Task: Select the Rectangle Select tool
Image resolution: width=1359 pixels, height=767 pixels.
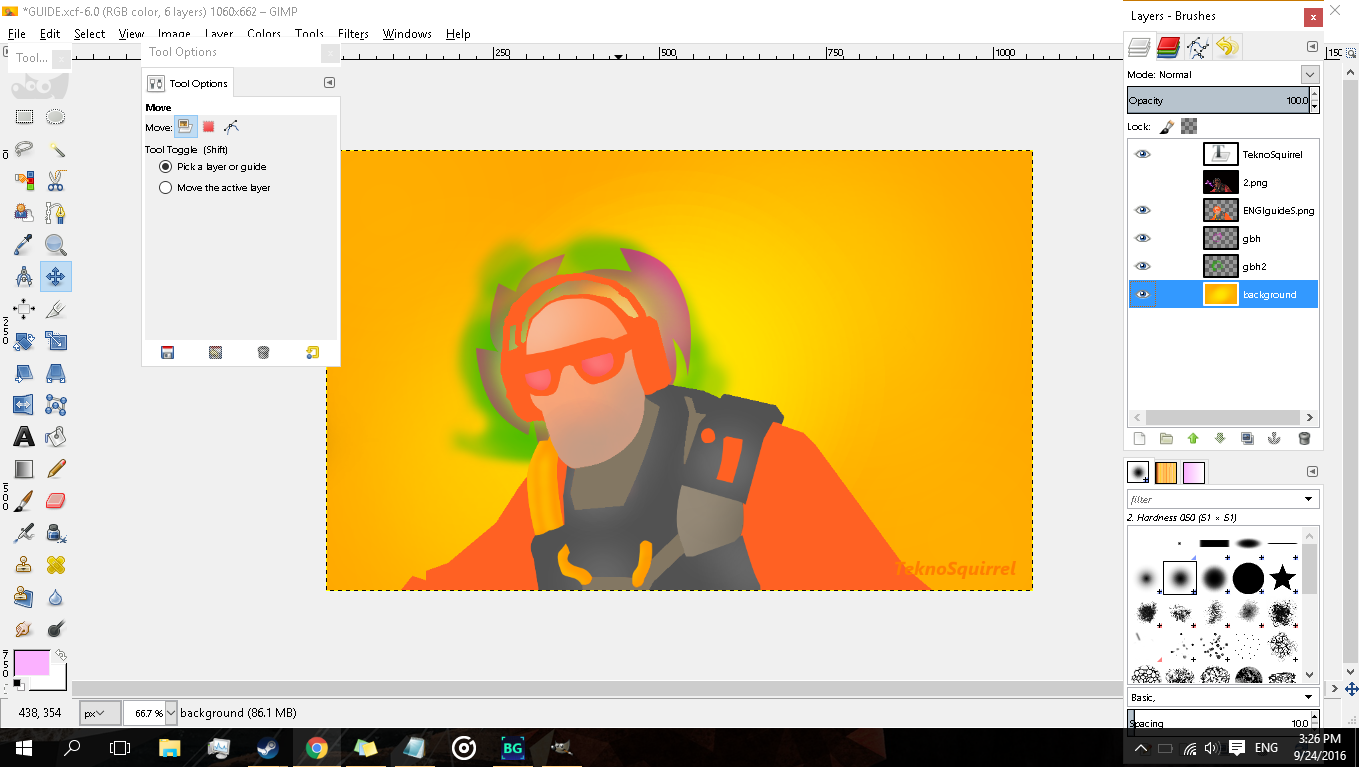Action: (24, 117)
